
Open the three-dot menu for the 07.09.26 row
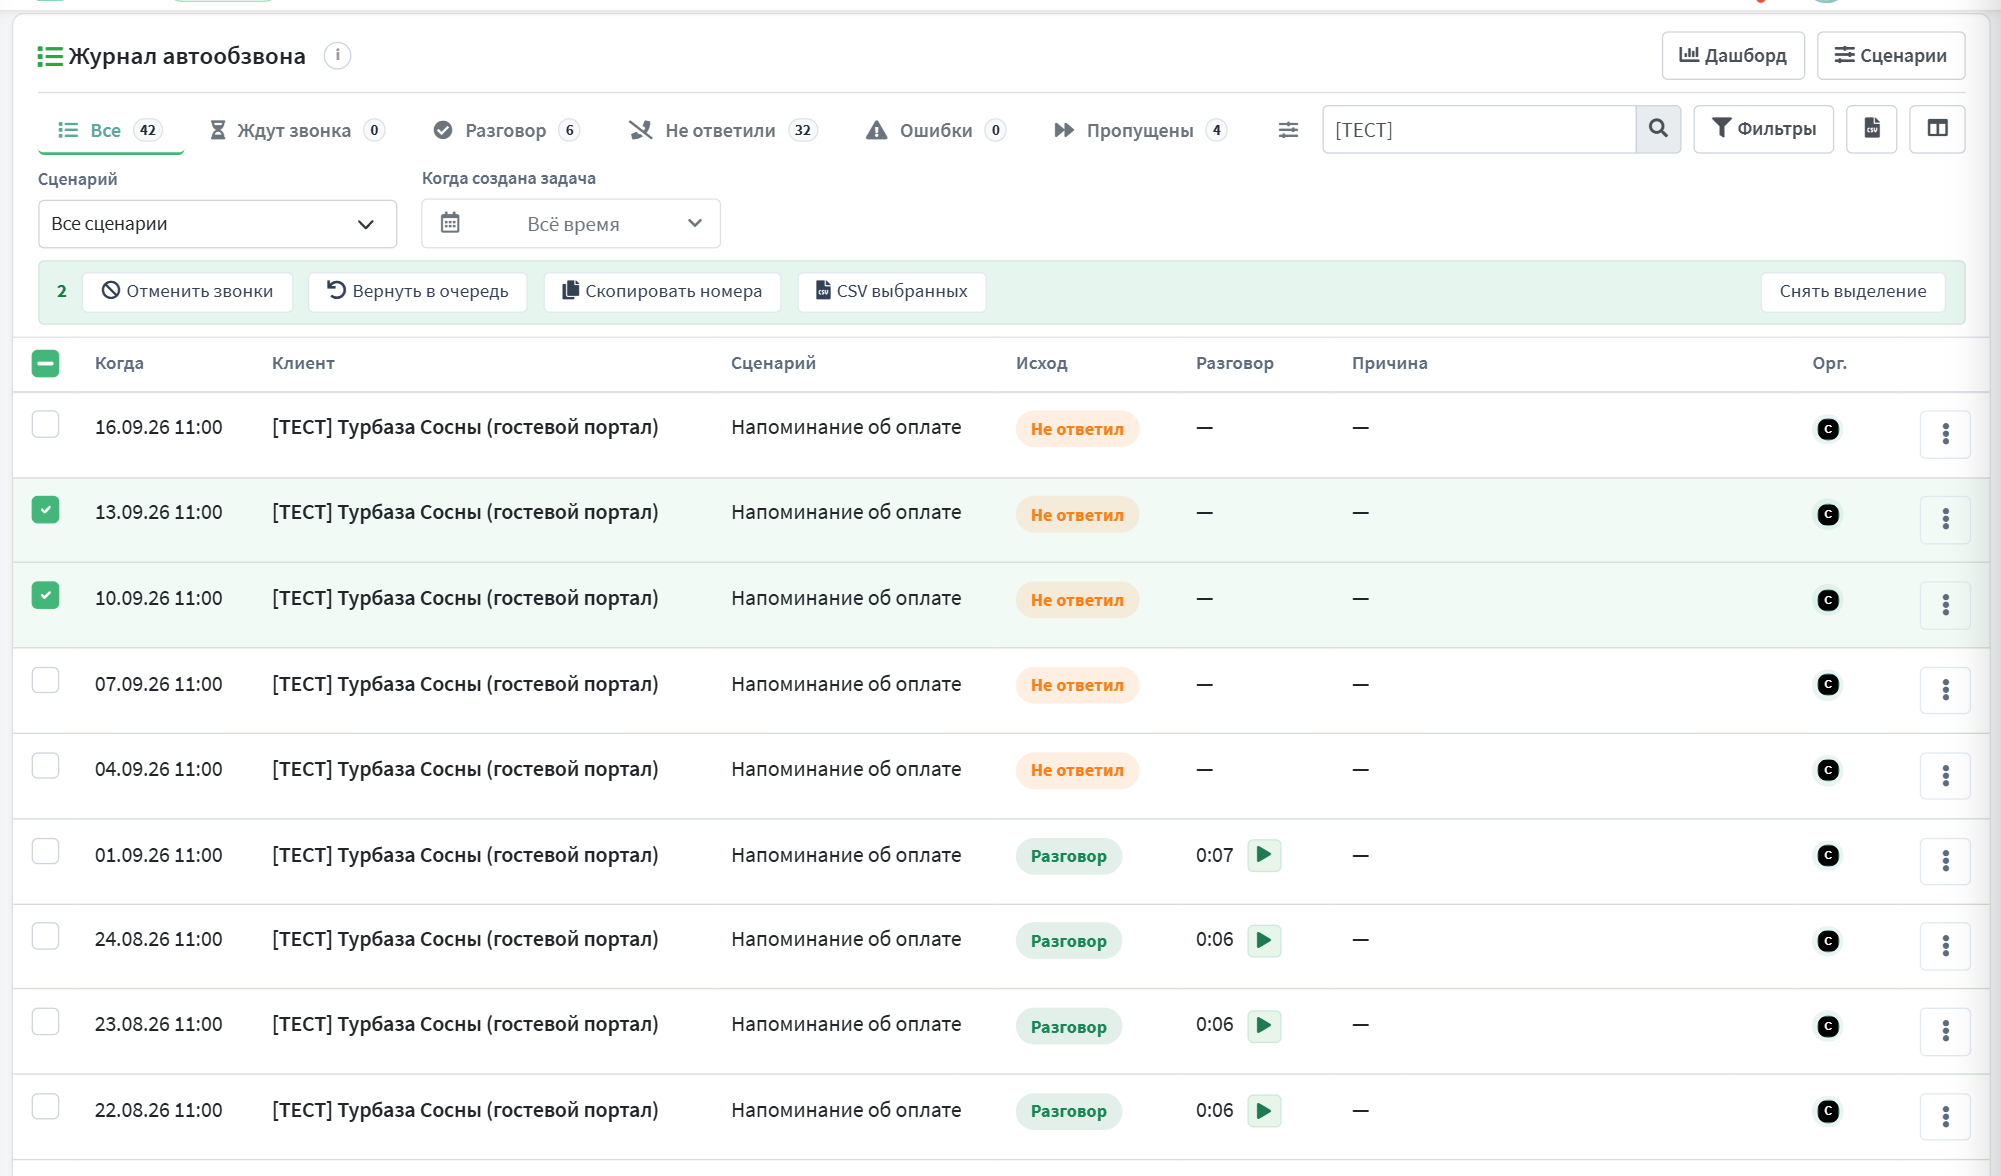[1945, 690]
